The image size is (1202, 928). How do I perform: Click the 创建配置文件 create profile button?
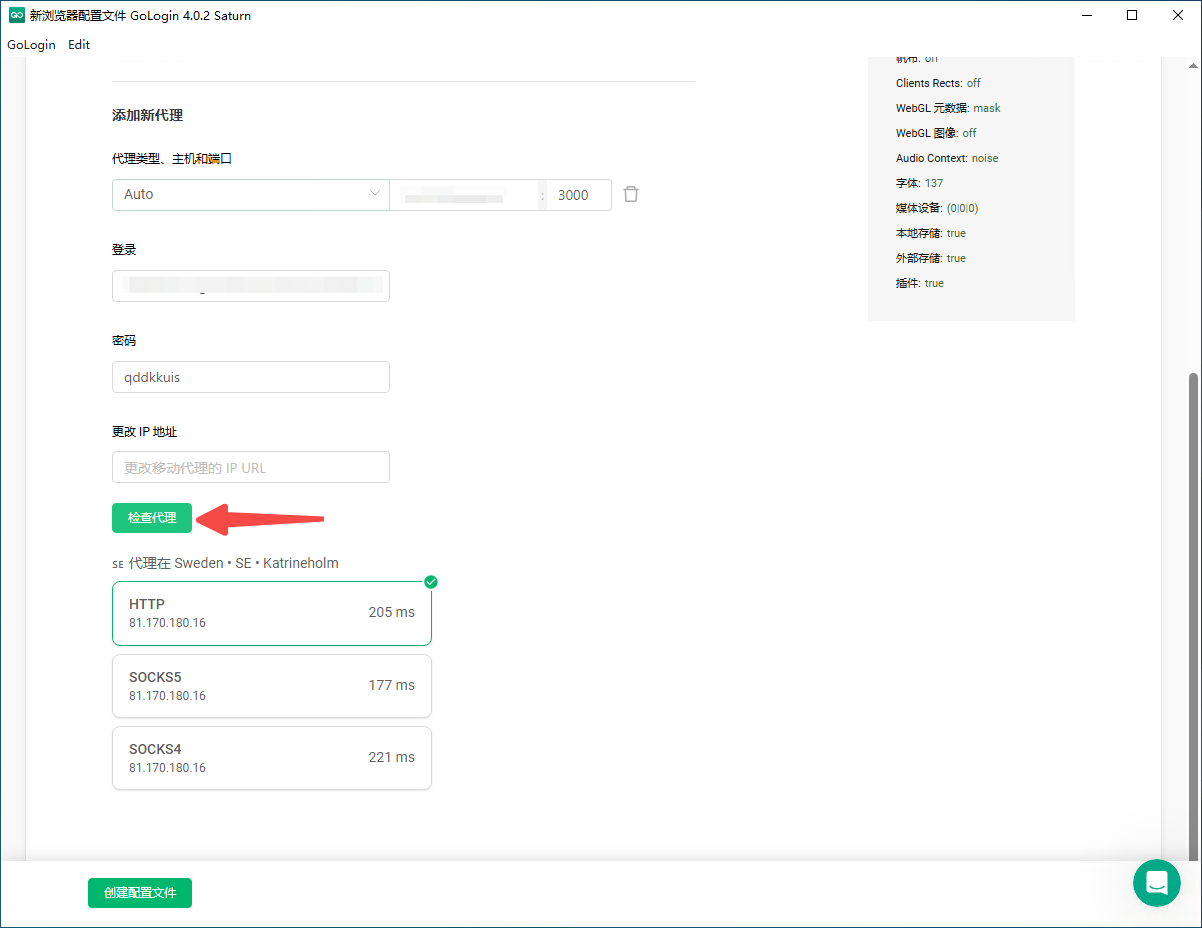(x=140, y=893)
